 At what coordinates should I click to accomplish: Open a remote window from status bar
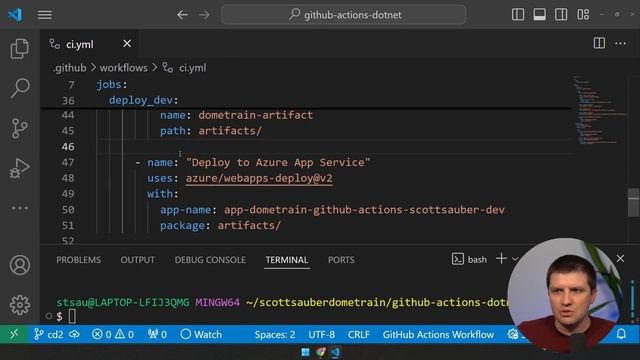click(14, 334)
